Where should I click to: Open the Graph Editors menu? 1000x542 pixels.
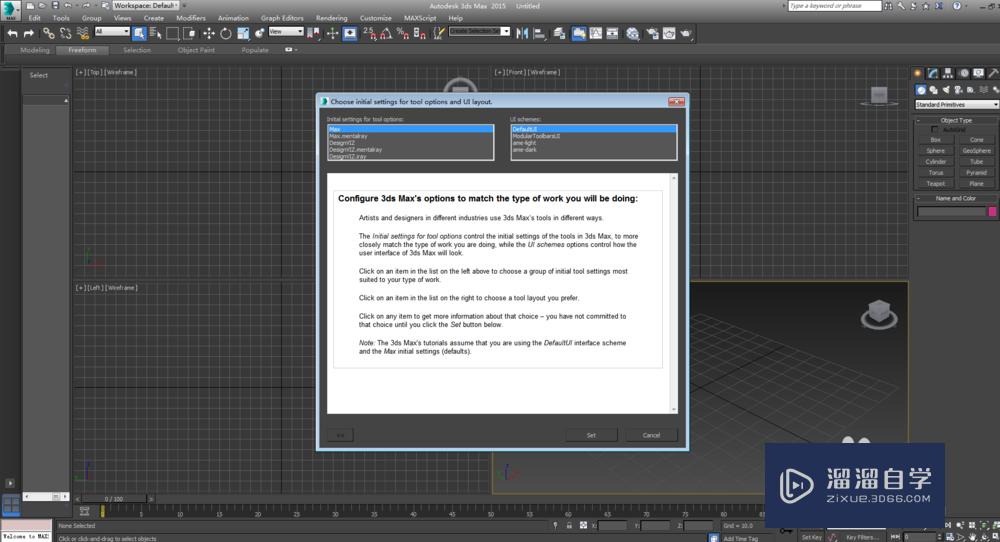point(282,18)
